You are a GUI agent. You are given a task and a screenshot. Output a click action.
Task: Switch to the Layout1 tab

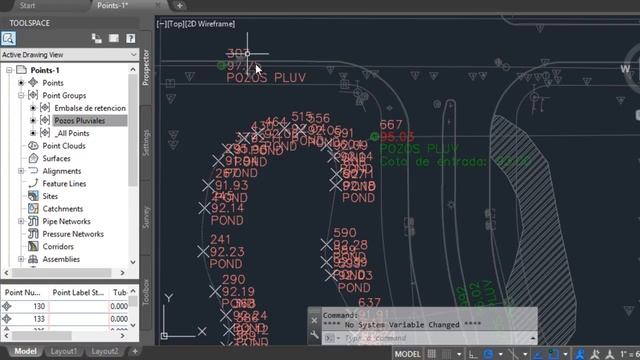[64, 351]
